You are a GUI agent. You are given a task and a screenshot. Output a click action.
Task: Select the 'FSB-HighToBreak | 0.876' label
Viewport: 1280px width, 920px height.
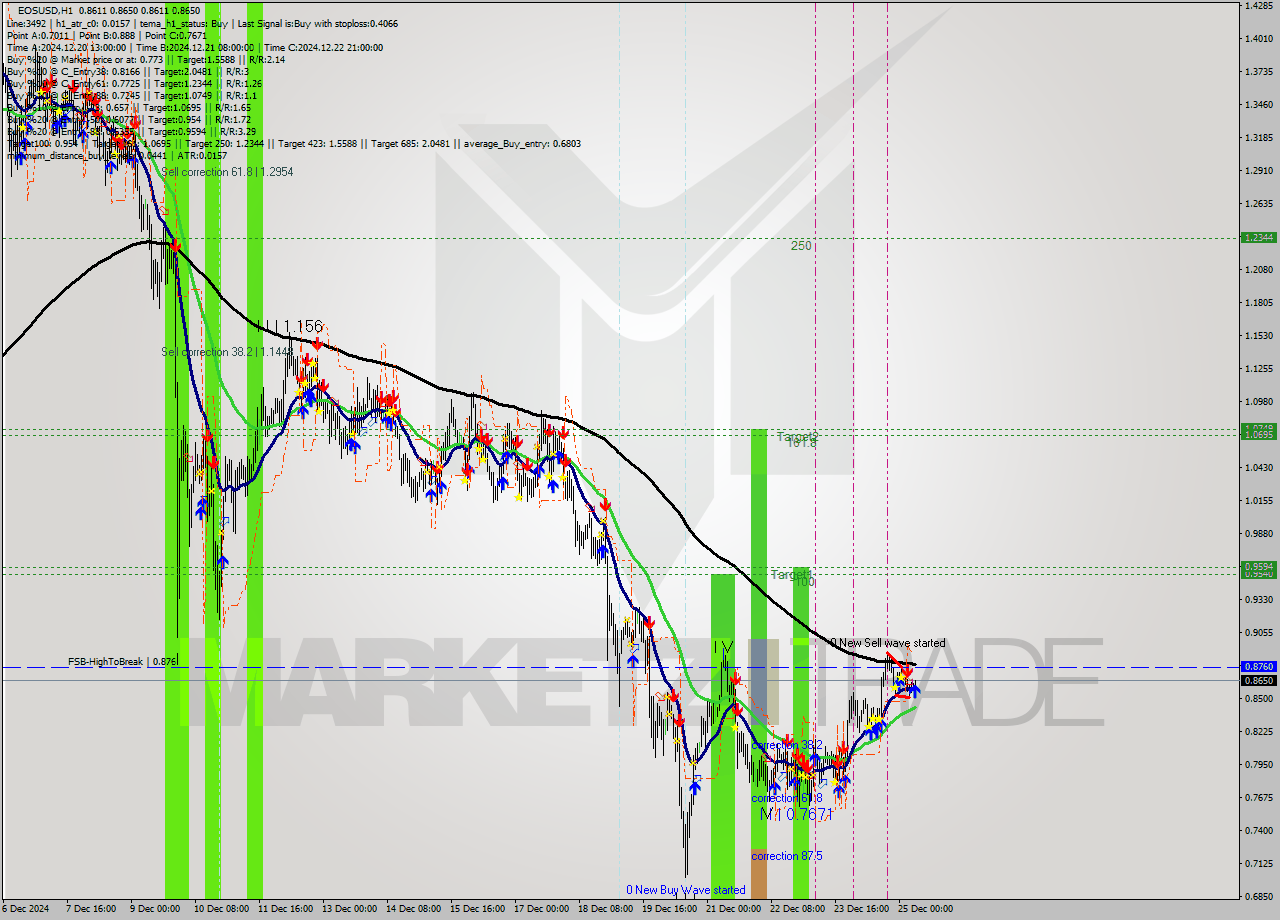(123, 661)
